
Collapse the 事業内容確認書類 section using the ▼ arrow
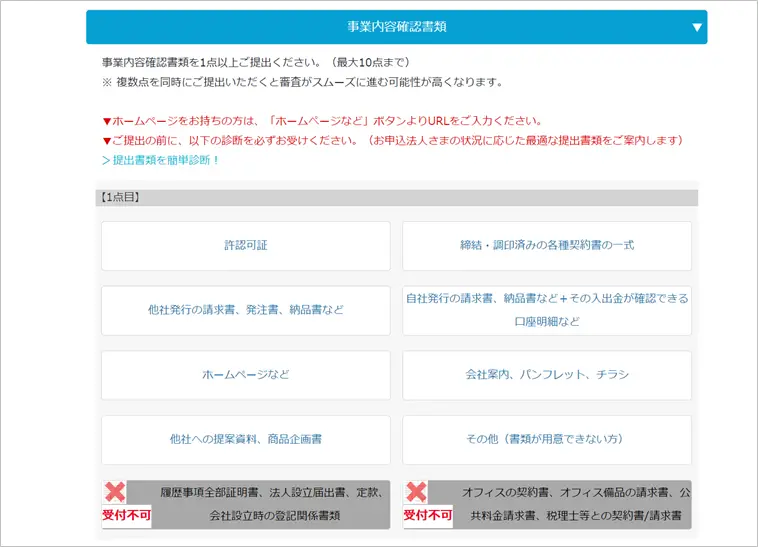[696, 27]
